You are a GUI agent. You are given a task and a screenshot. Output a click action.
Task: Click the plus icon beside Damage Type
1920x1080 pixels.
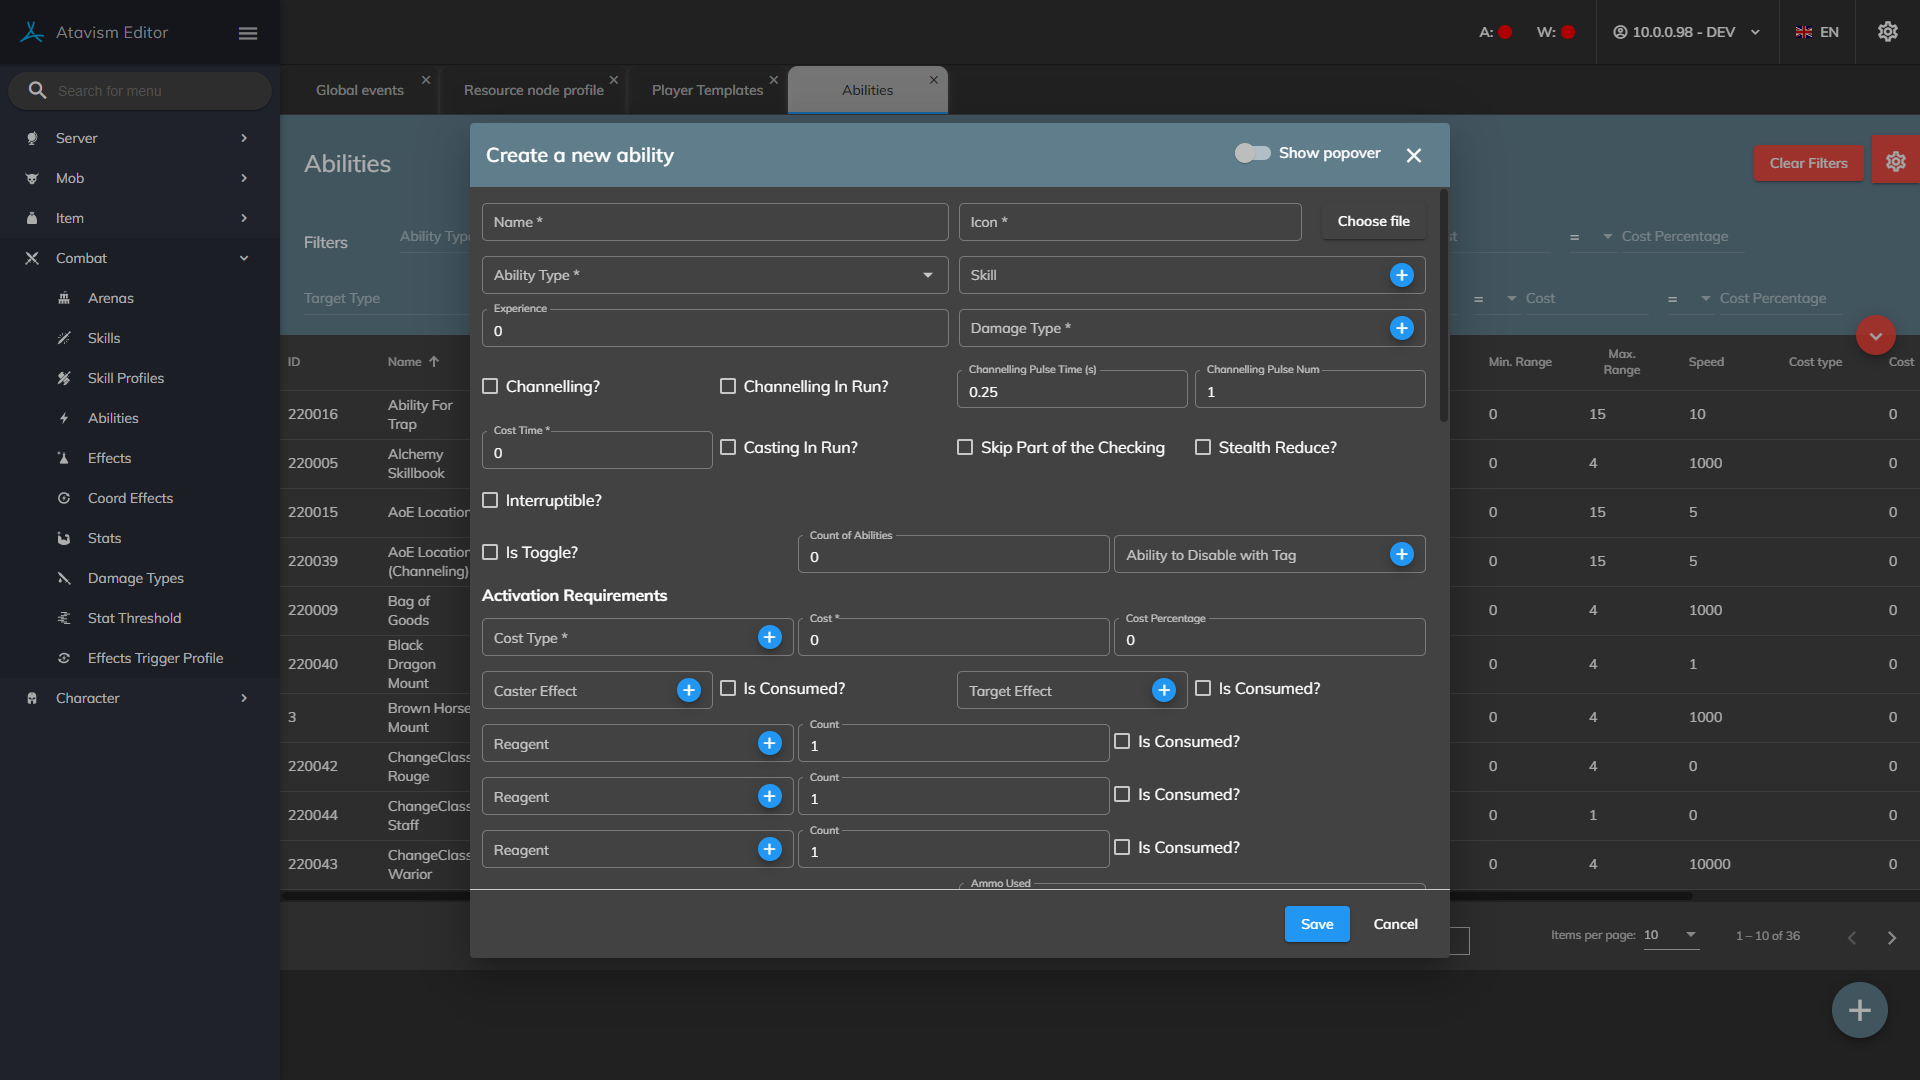click(x=1401, y=328)
